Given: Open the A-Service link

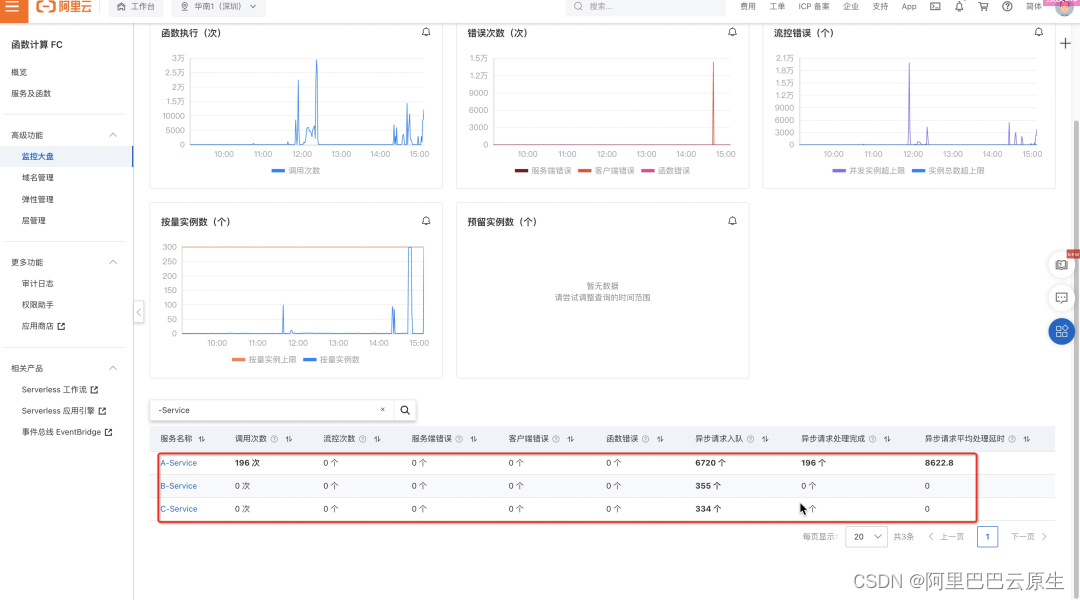Looking at the screenshot, I should [178, 463].
